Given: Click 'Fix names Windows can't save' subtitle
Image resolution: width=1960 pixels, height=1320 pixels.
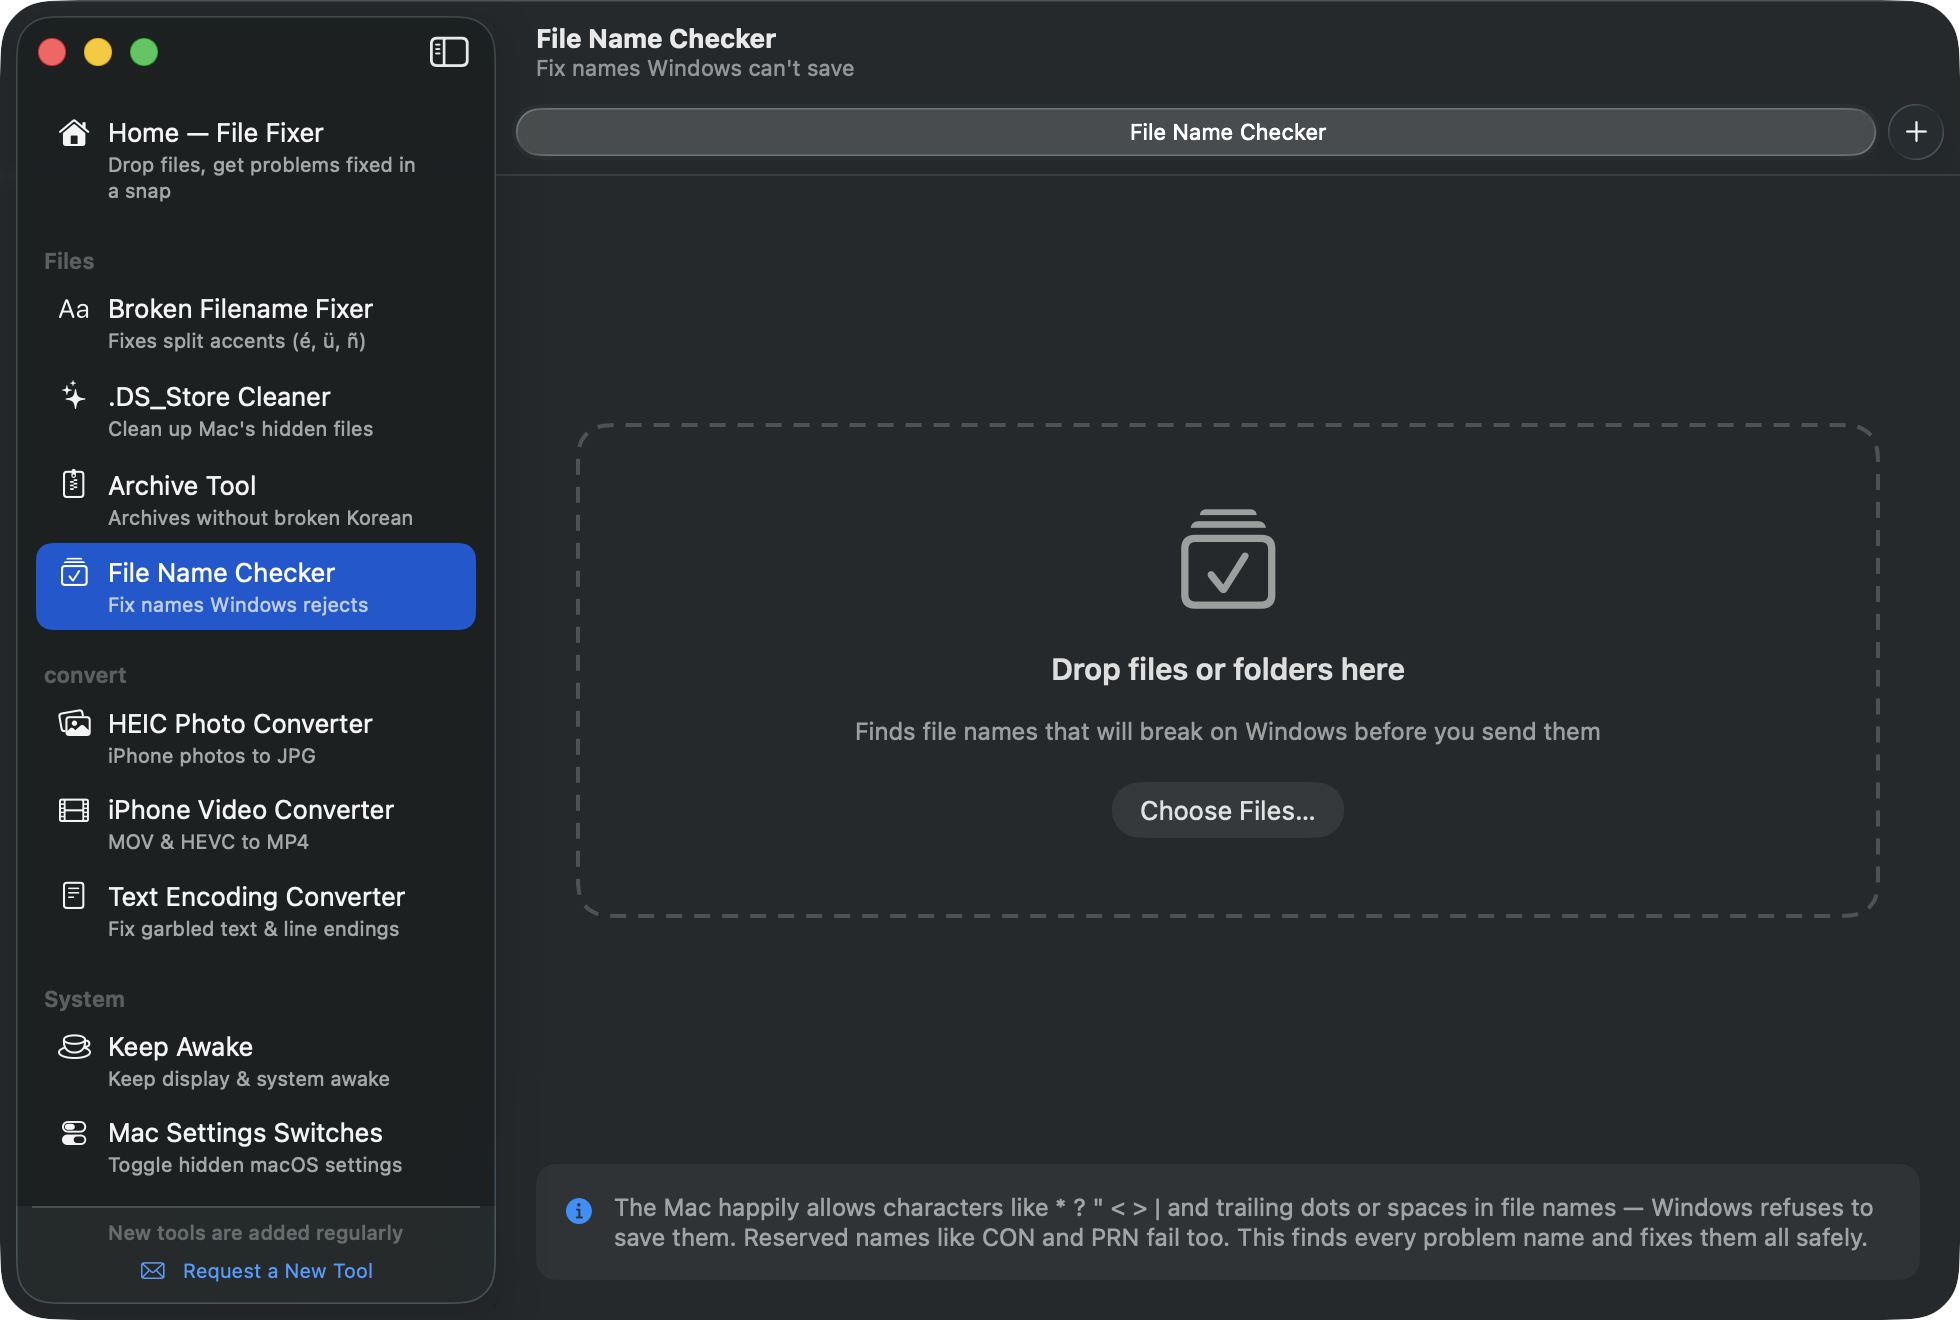Looking at the screenshot, I should tap(695, 68).
